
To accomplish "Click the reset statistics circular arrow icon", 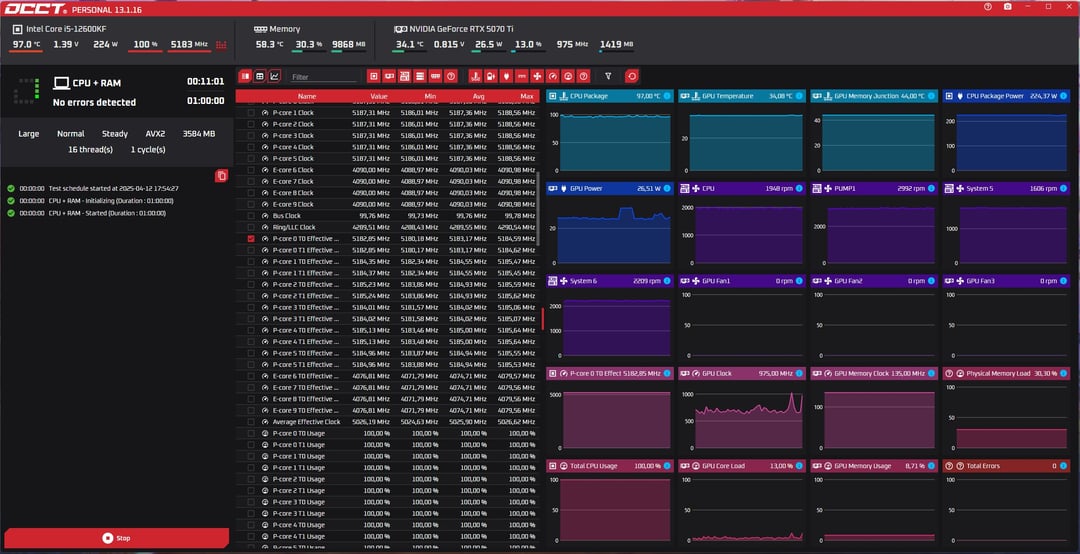I will pos(632,76).
